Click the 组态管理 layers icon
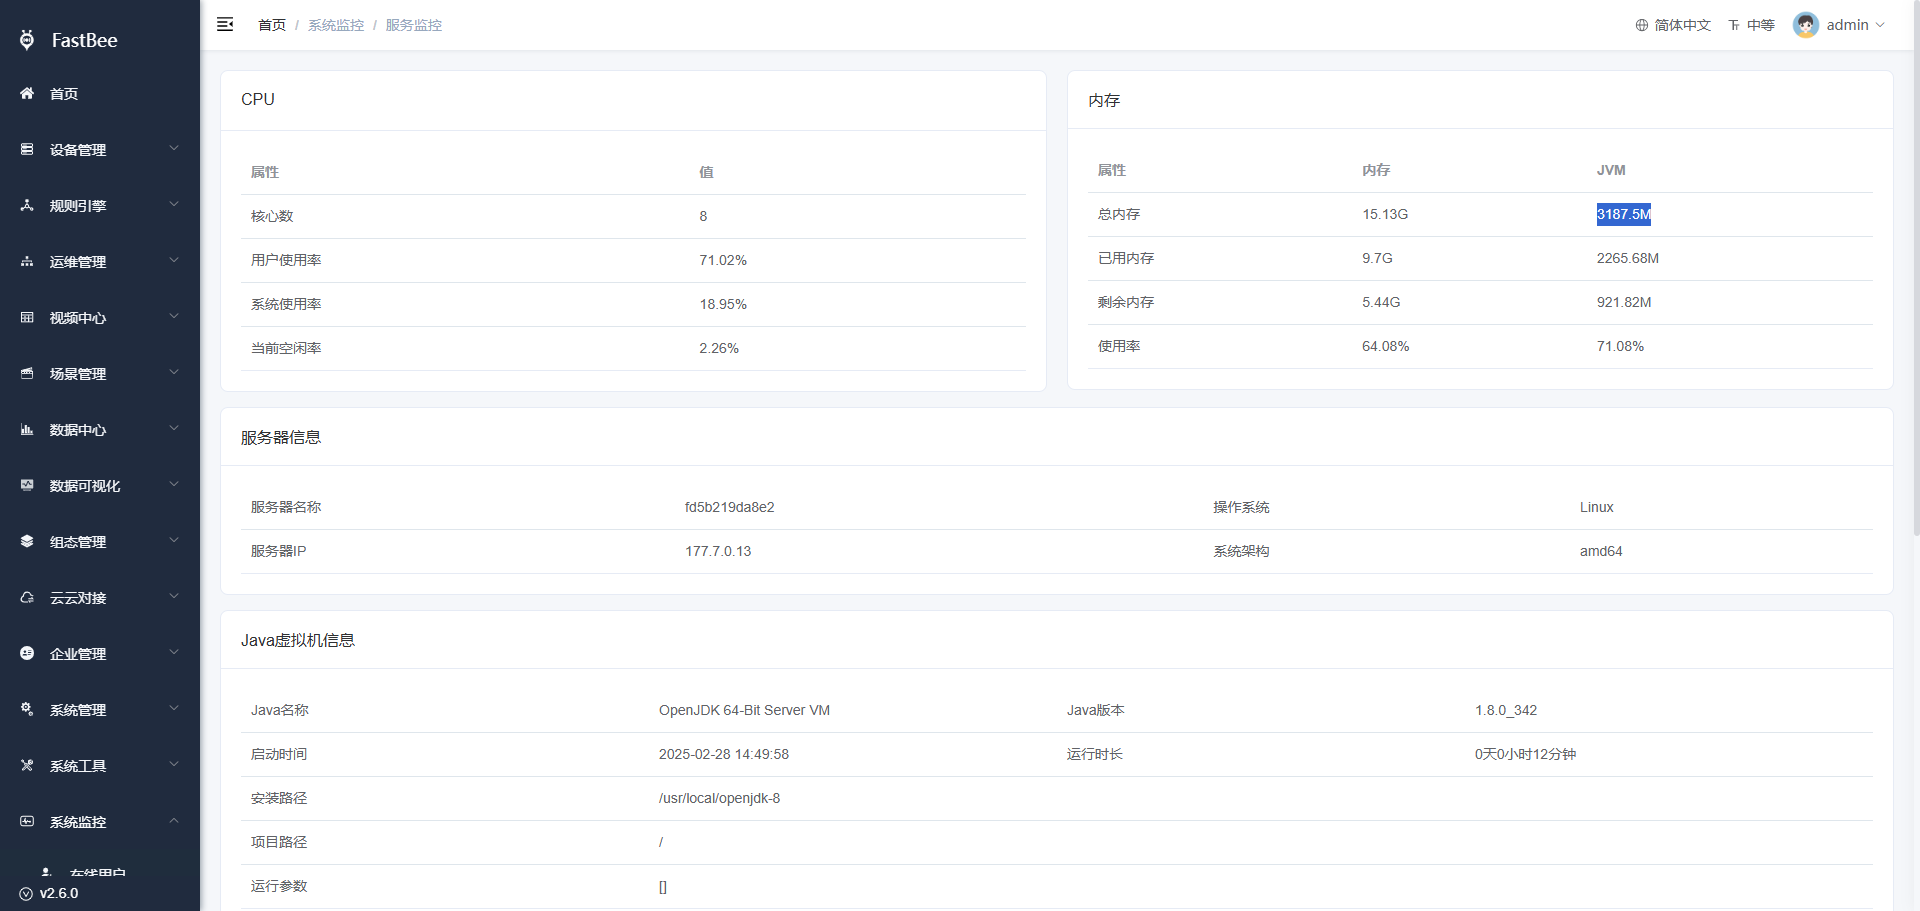Screen dimensions: 1920x911 pyautogui.click(x=27, y=541)
